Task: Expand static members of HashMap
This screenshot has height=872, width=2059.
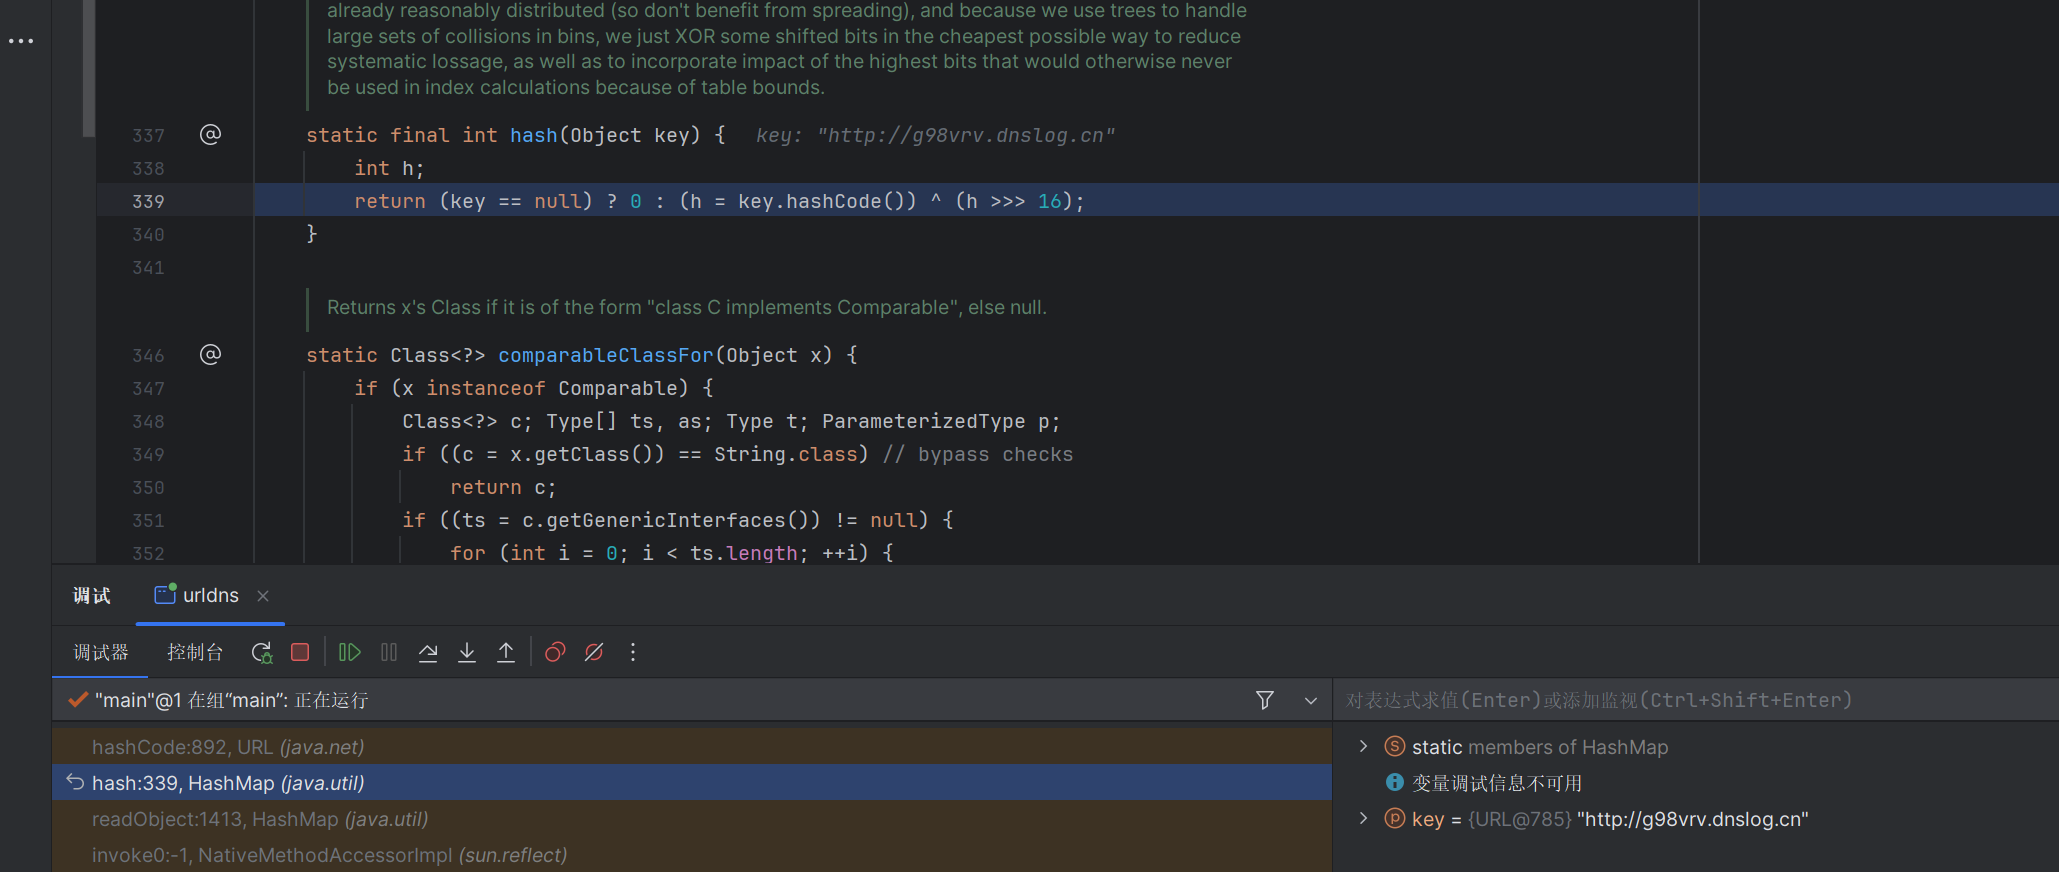Action: tap(1363, 747)
